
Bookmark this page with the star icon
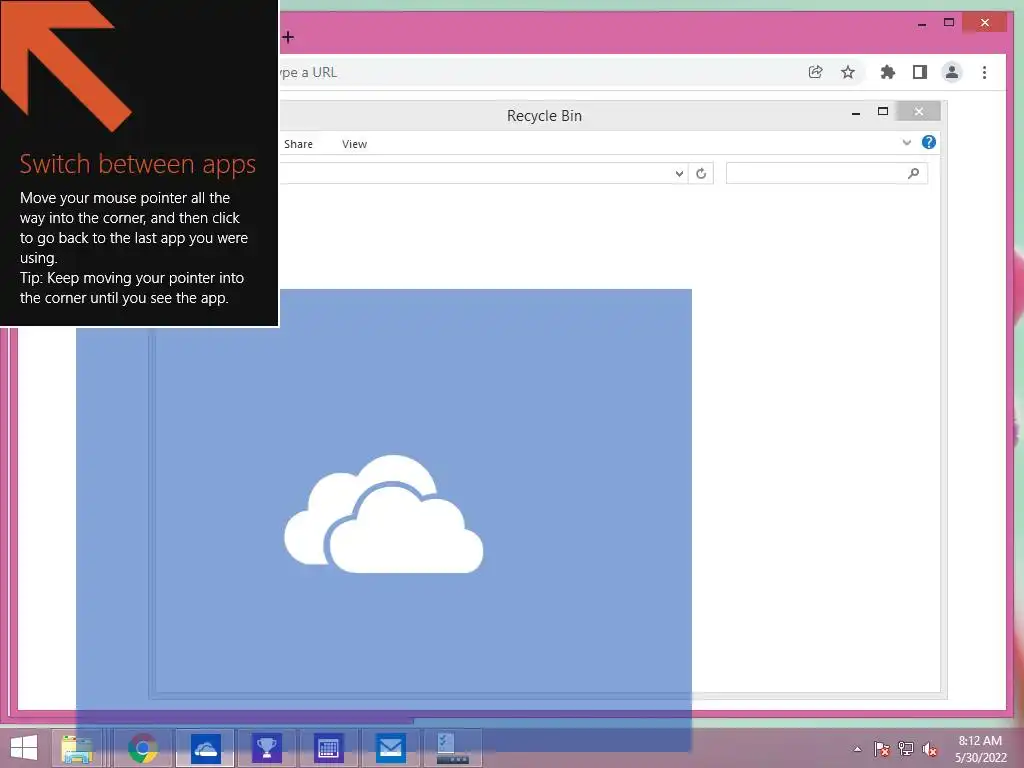point(848,72)
